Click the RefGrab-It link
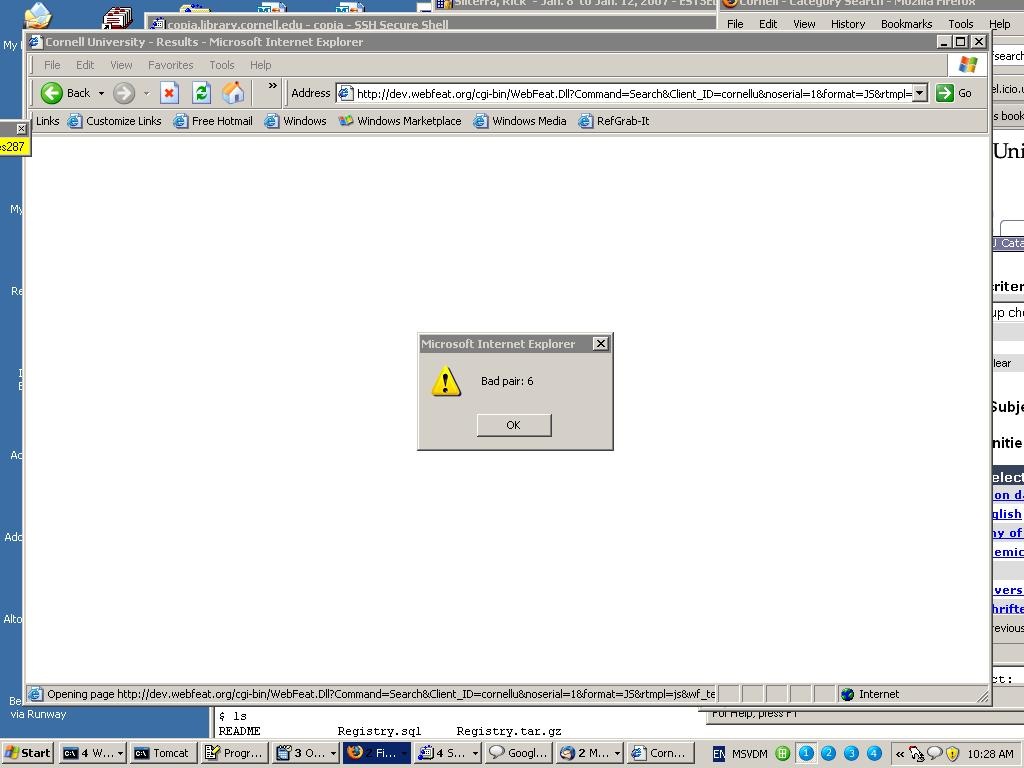 pos(615,121)
